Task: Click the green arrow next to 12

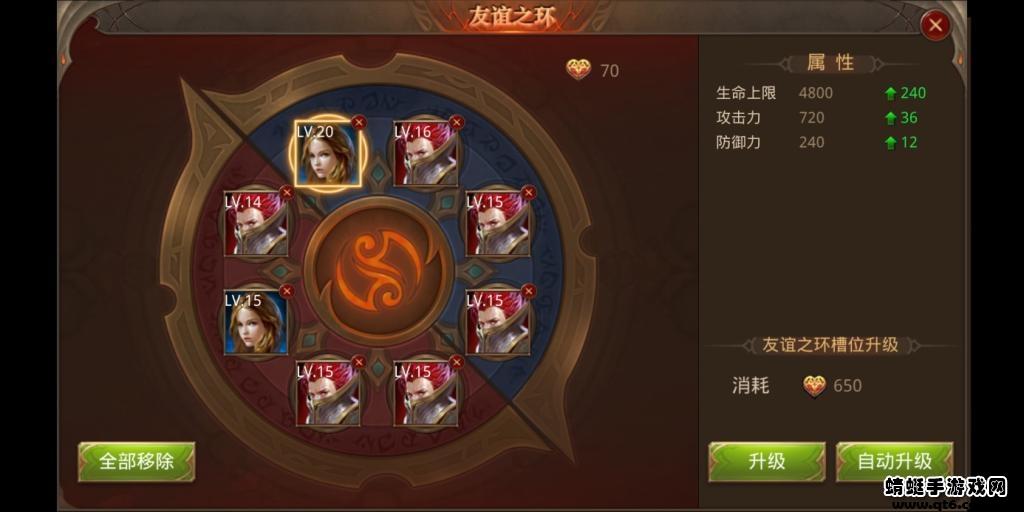Action: (891, 143)
